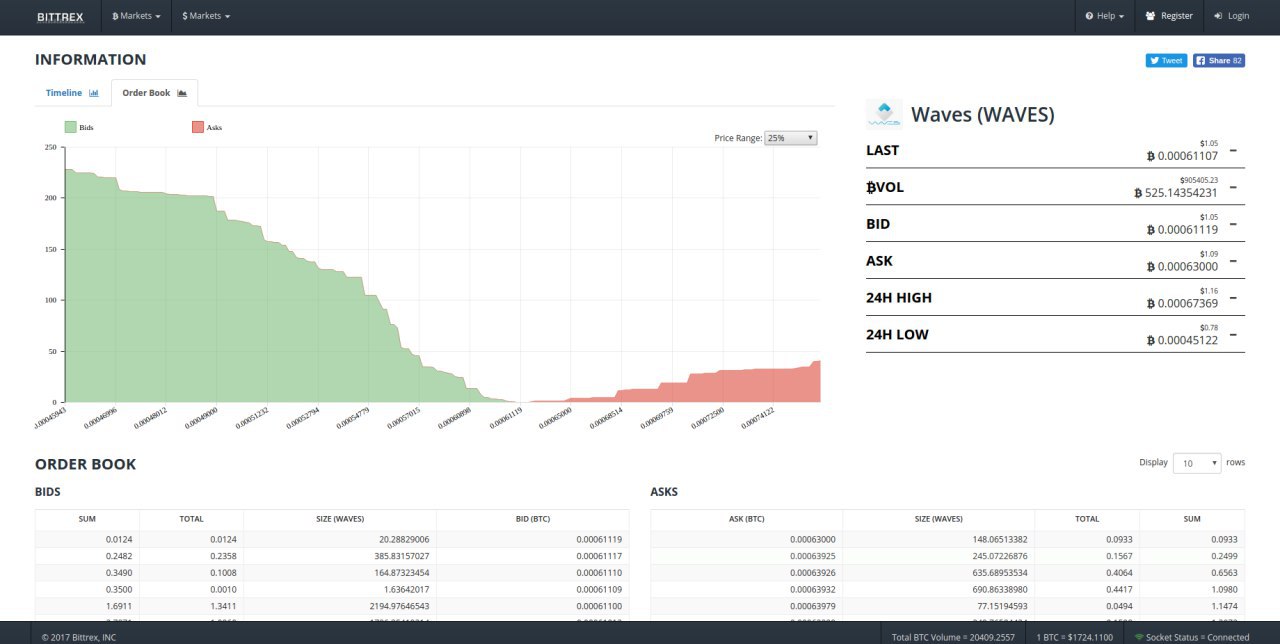Click the Timeline tab chart icon
This screenshot has height=644, width=1280.
click(x=94, y=93)
